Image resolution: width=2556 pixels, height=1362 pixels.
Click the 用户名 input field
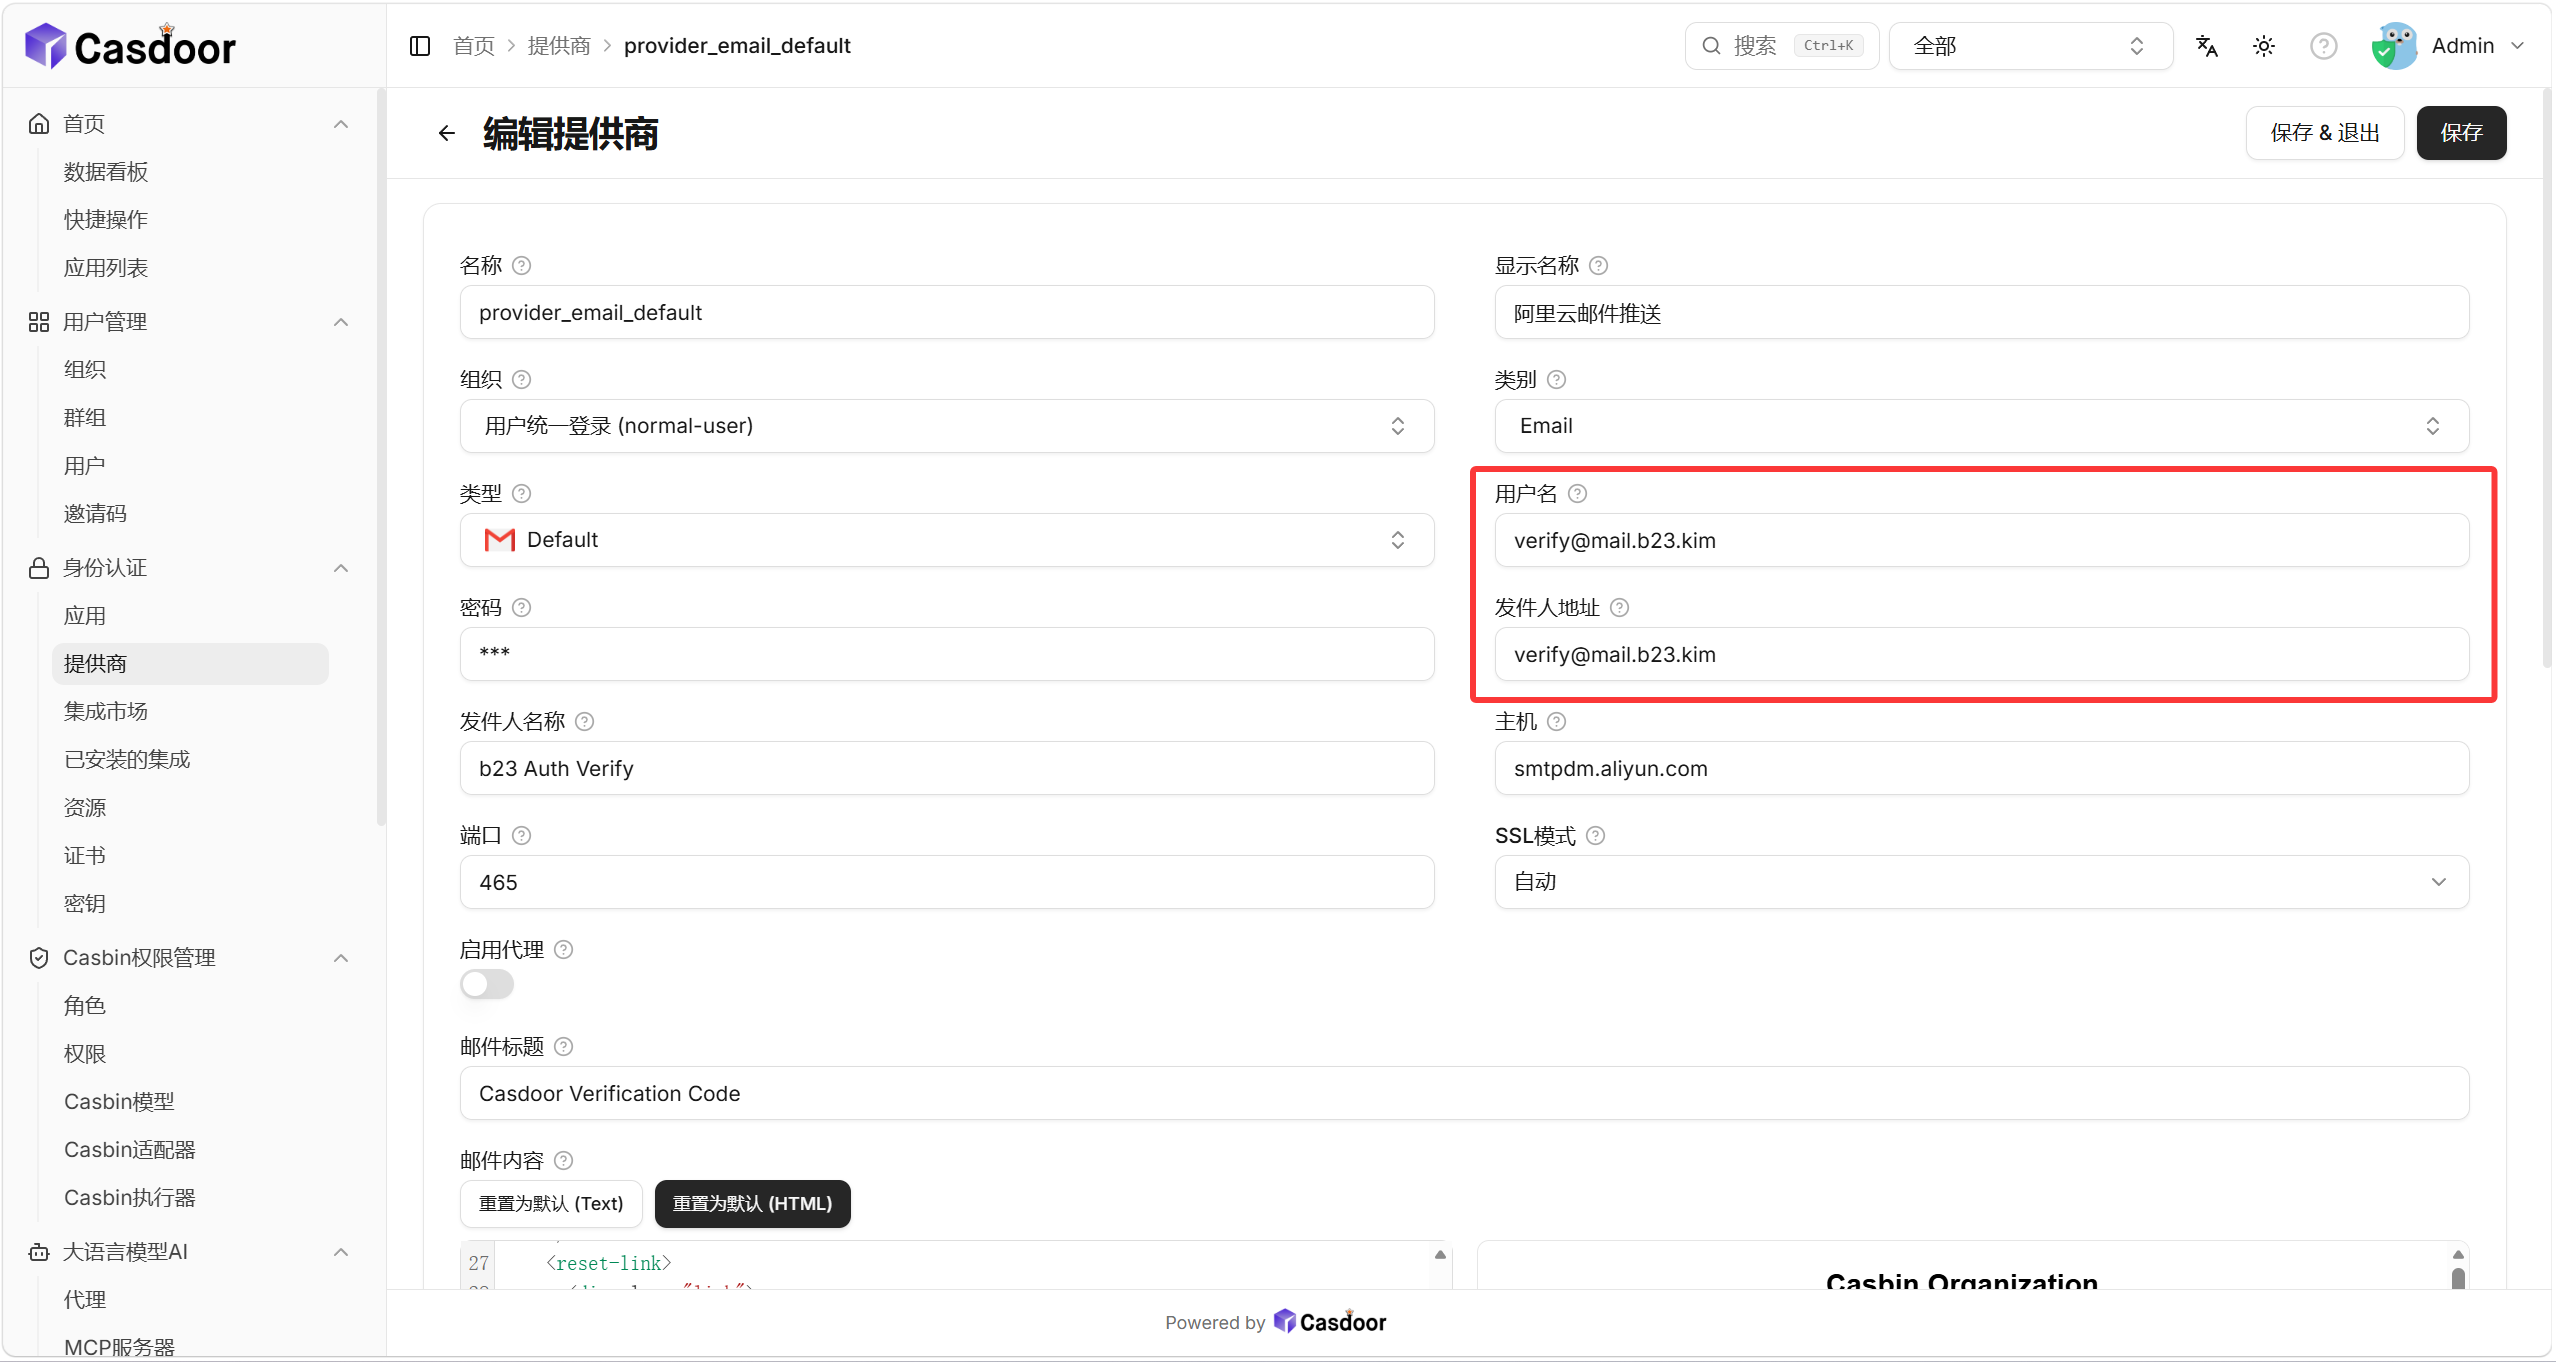click(x=1982, y=540)
